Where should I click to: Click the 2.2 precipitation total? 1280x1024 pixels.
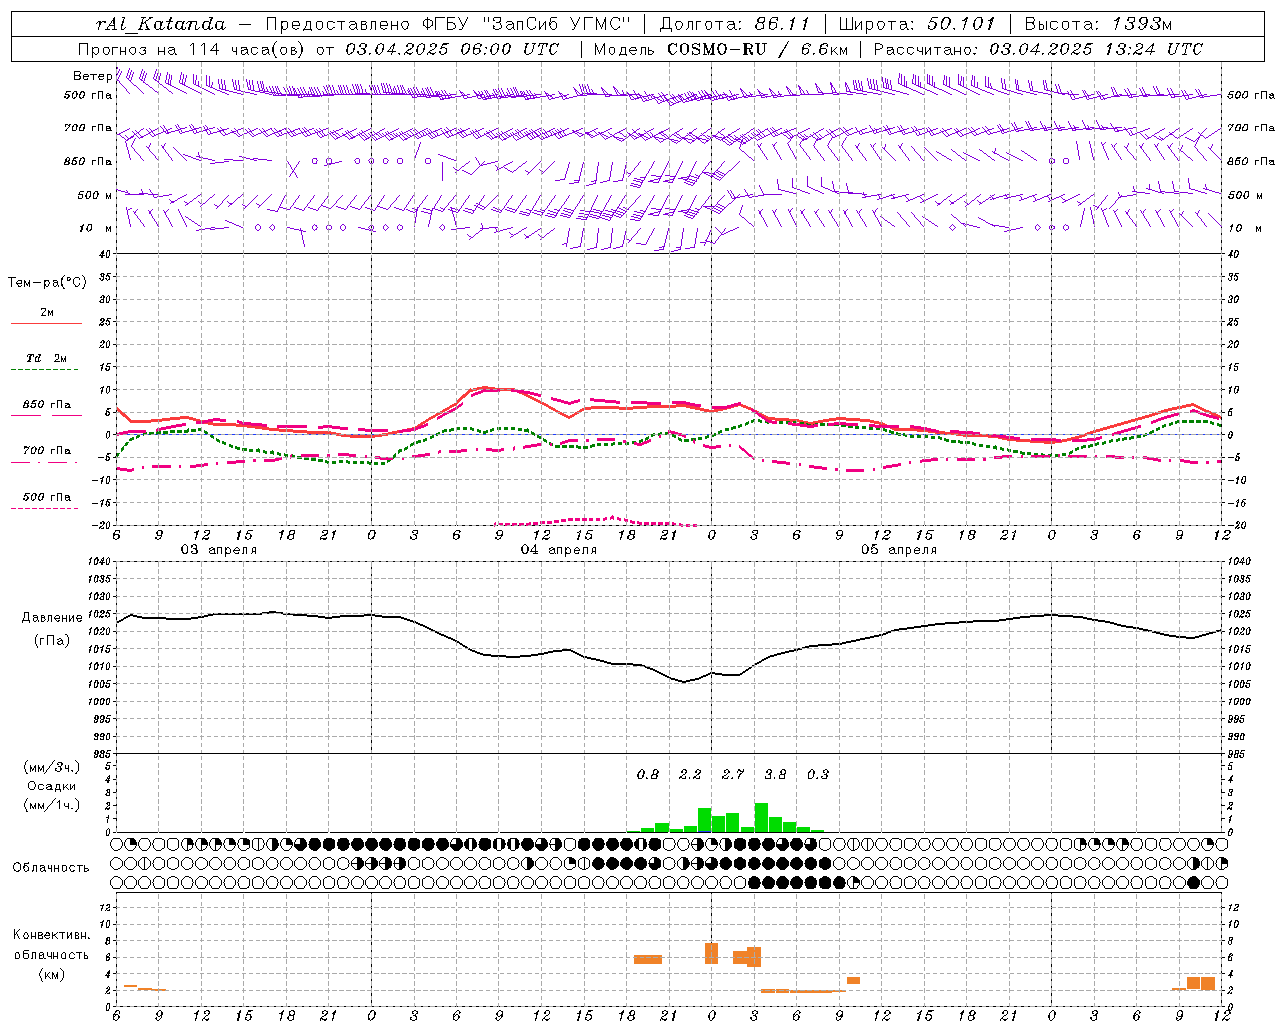(x=690, y=775)
